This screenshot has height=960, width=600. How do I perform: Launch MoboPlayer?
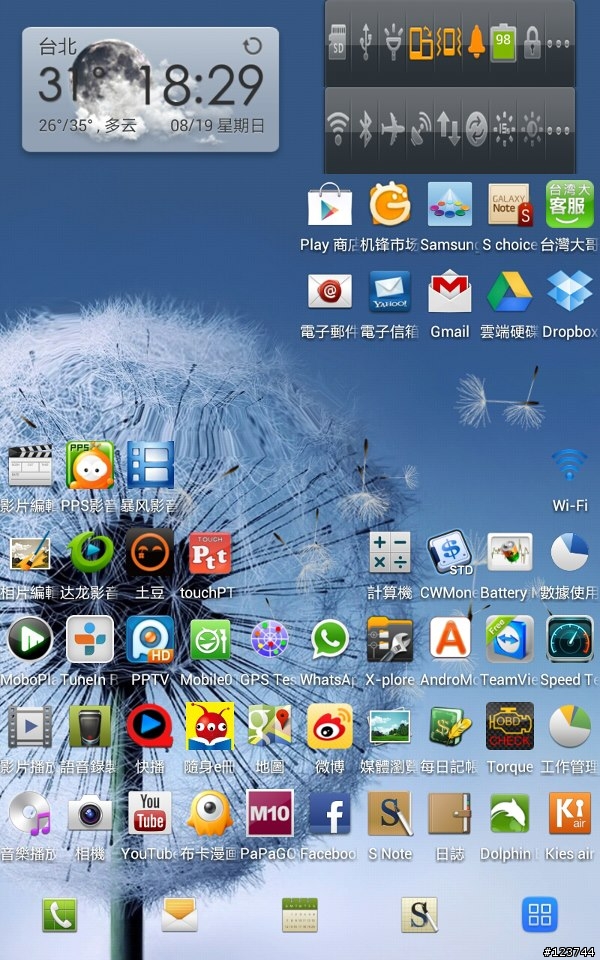(30, 639)
